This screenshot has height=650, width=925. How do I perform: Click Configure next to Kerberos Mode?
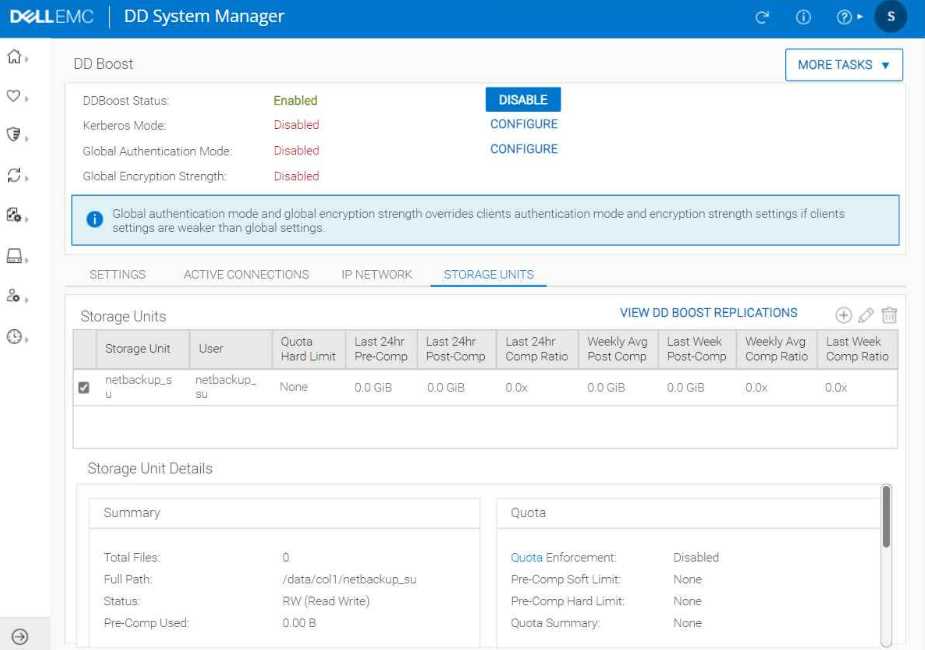click(523, 124)
